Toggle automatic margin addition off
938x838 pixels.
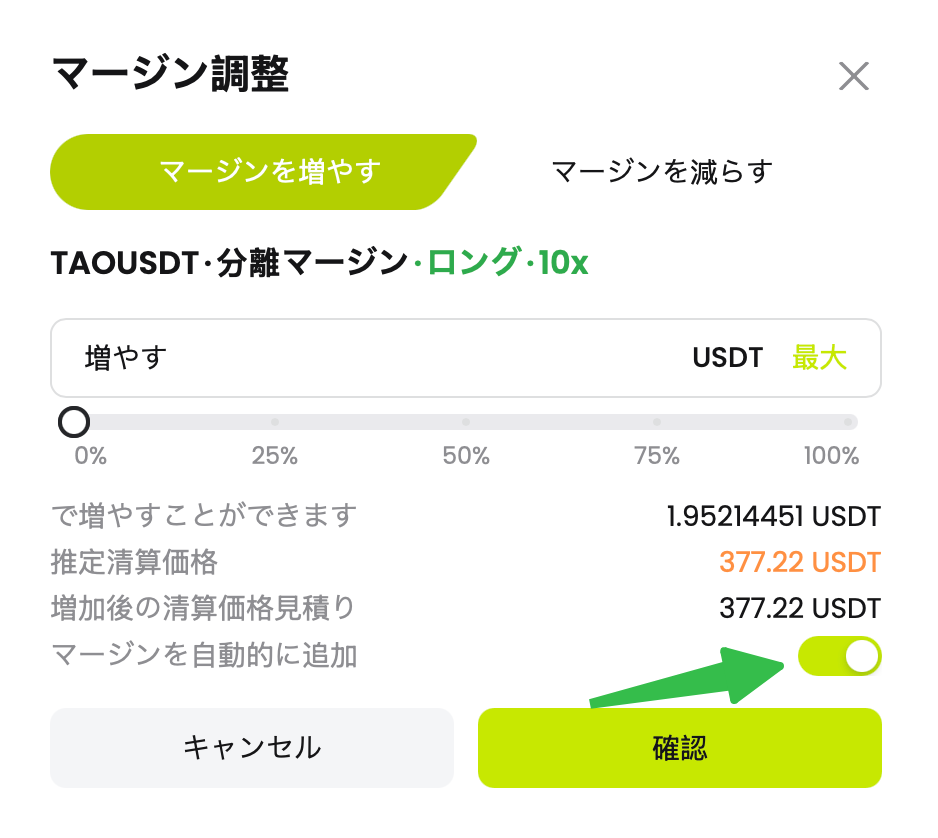pyautogui.click(x=841, y=656)
